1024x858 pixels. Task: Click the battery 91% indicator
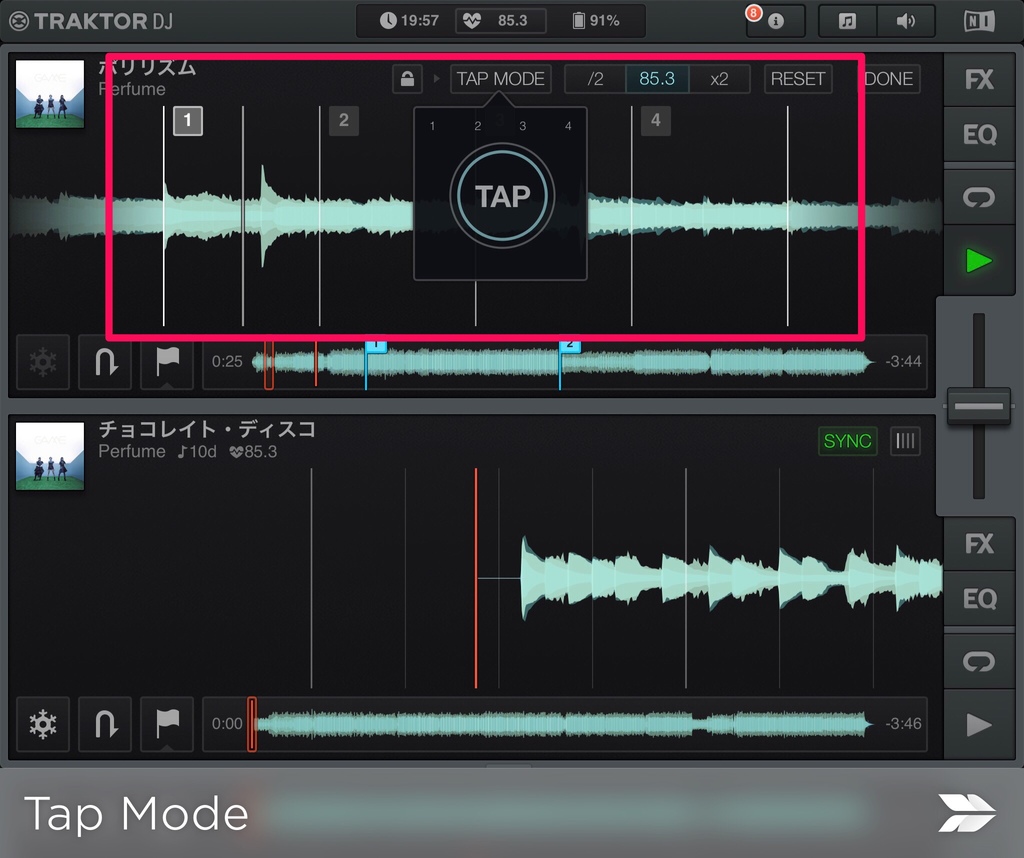[596, 21]
